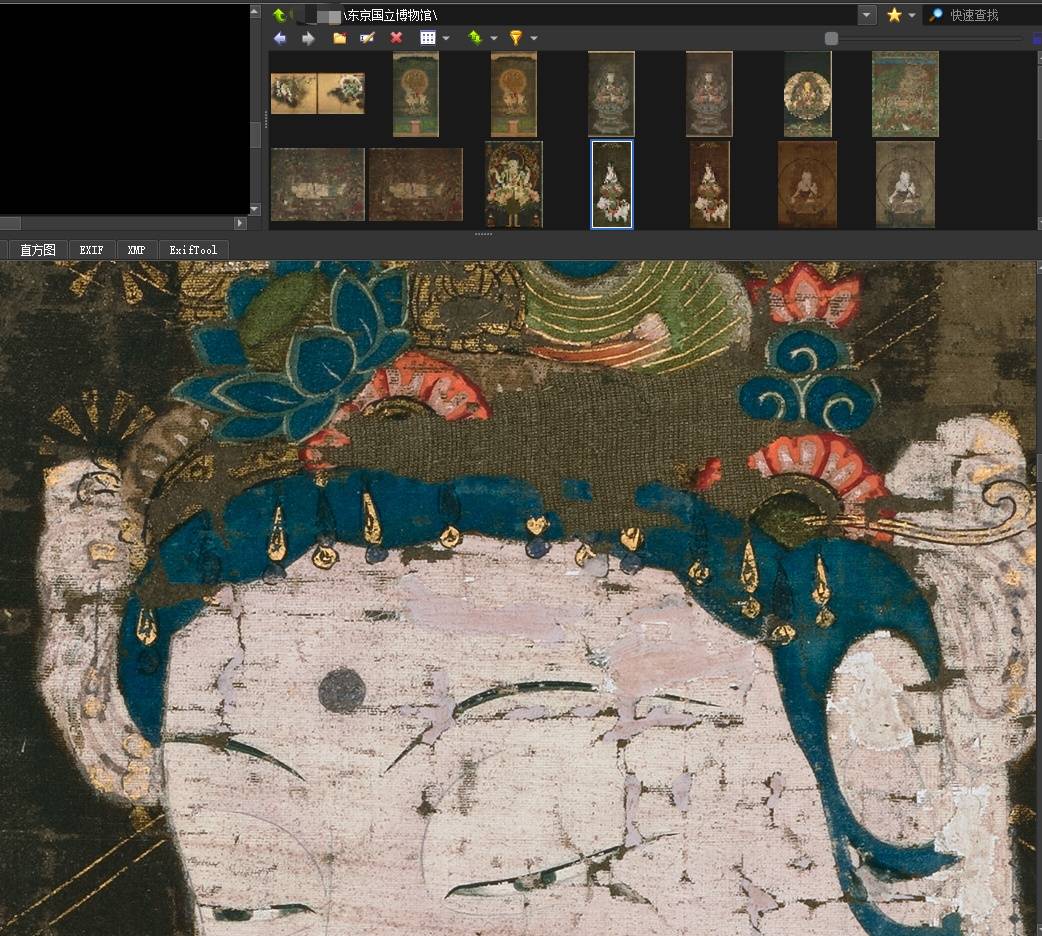Open the favorites star menu
The image size is (1042, 936).
click(x=894, y=15)
